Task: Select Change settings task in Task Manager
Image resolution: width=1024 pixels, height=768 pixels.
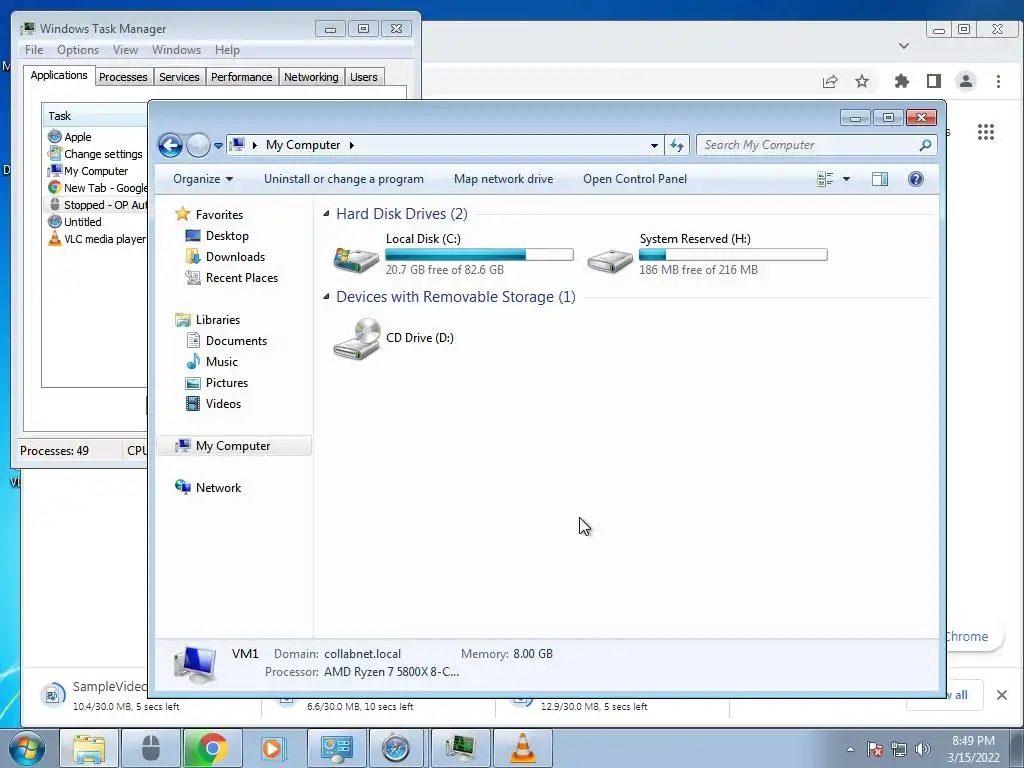Action: [103, 154]
